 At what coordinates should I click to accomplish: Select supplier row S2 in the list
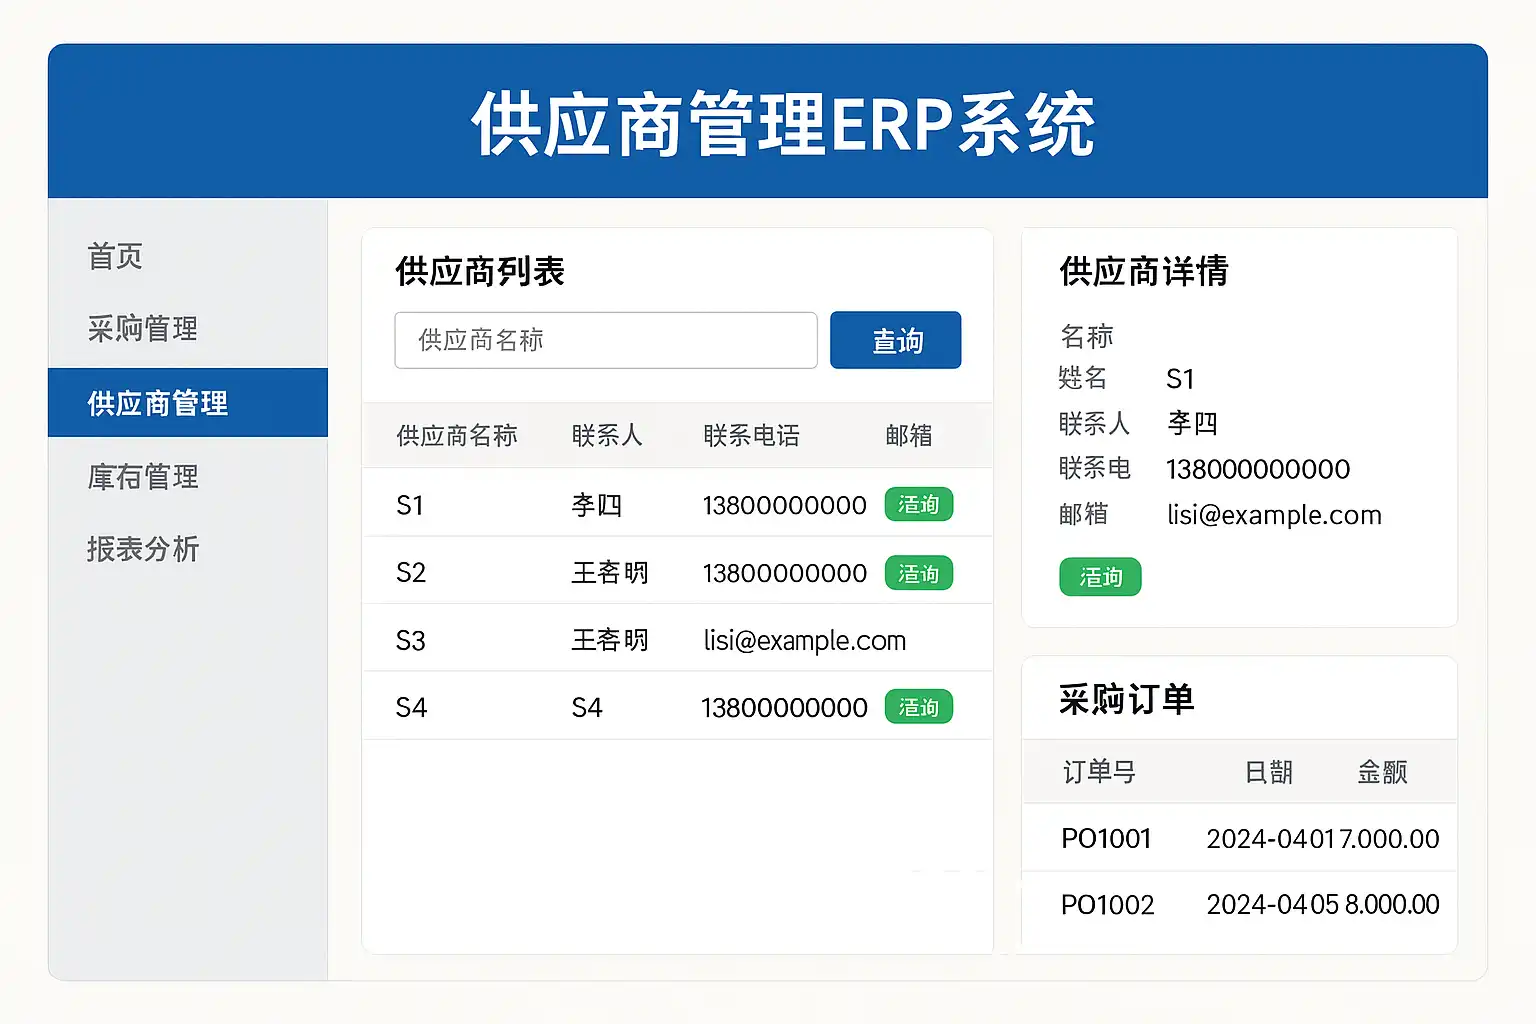(411, 573)
